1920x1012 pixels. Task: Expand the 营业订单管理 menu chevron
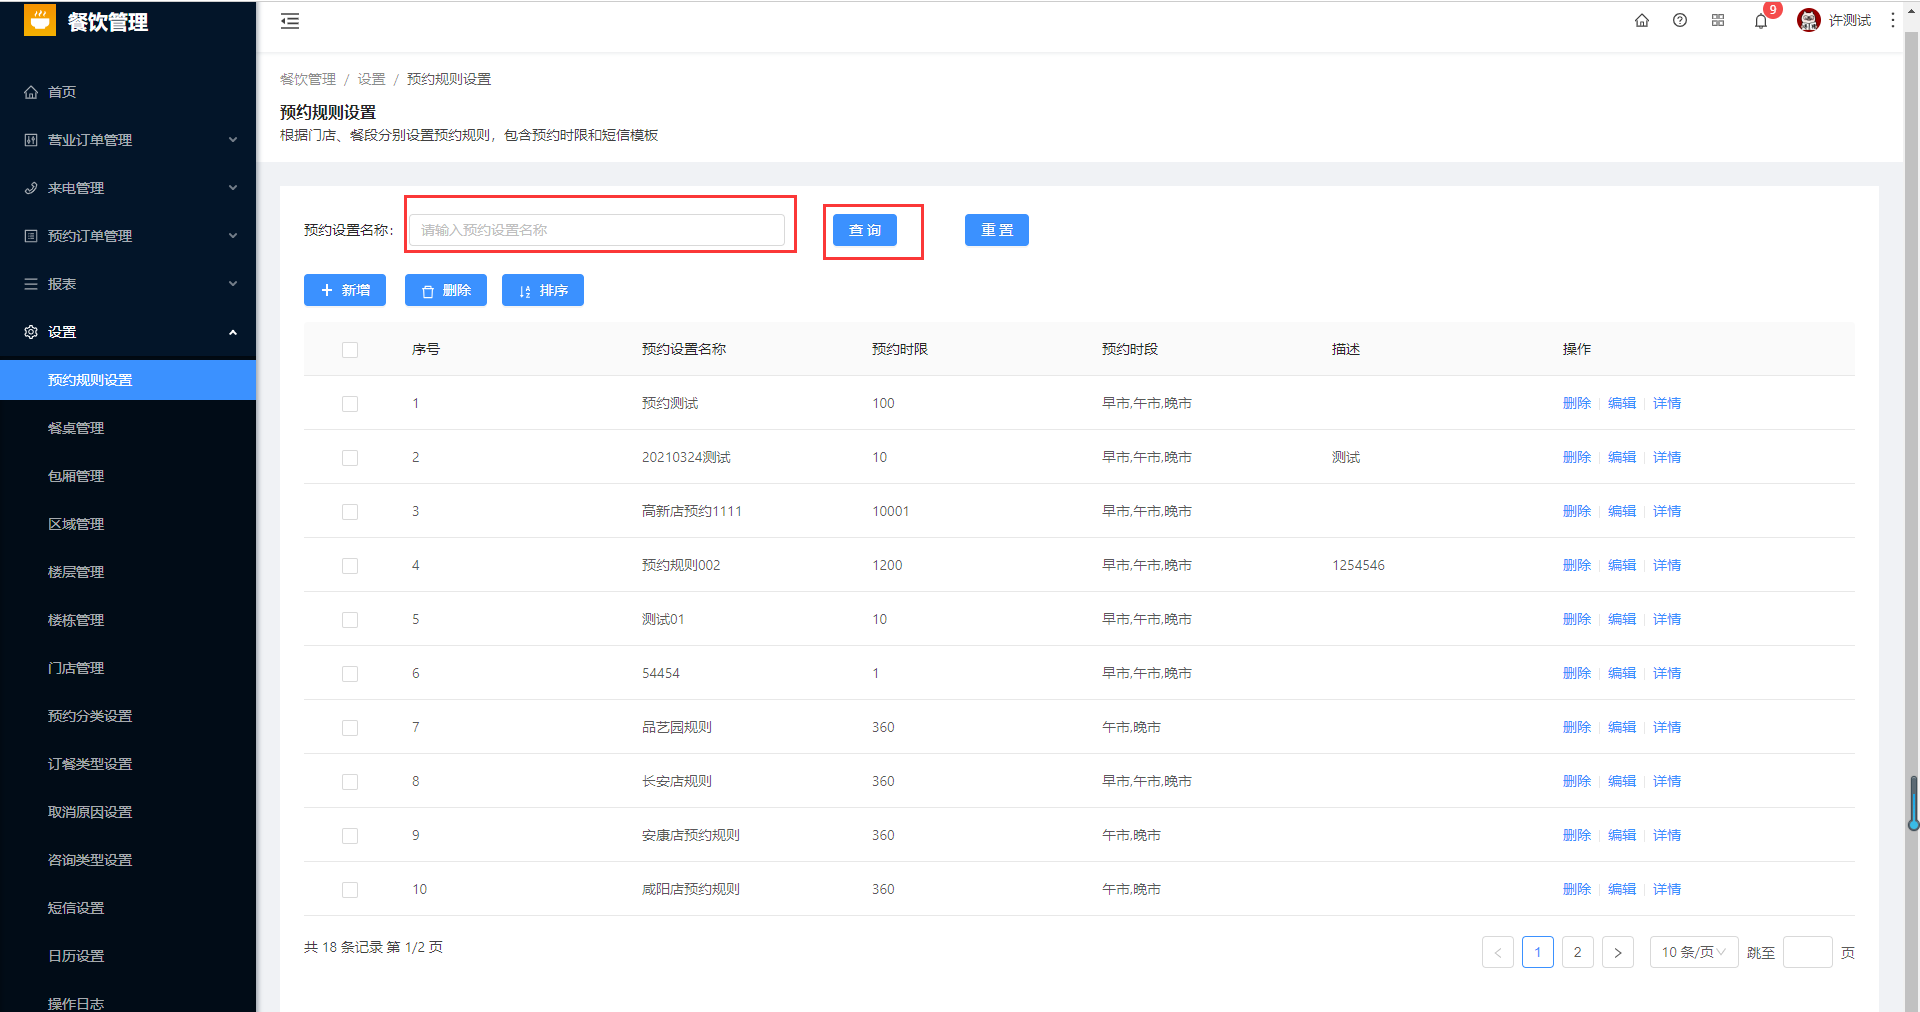pyautogui.click(x=233, y=140)
